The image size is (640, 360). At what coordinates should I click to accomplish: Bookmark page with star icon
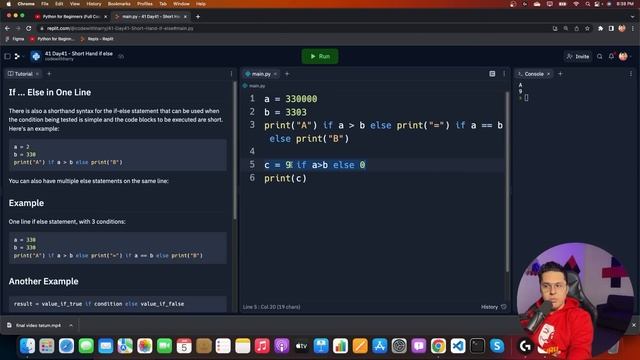[587, 28]
